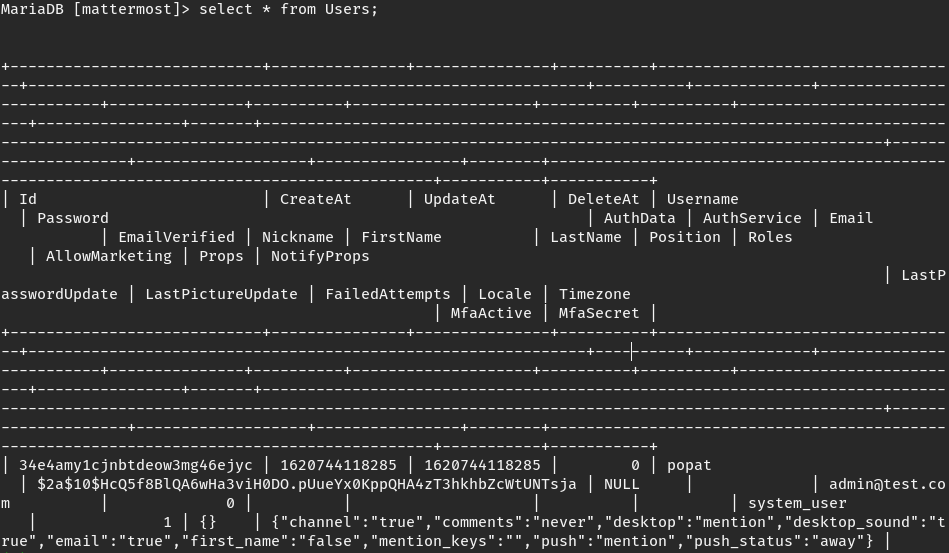Click the Roles column header

point(770,237)
